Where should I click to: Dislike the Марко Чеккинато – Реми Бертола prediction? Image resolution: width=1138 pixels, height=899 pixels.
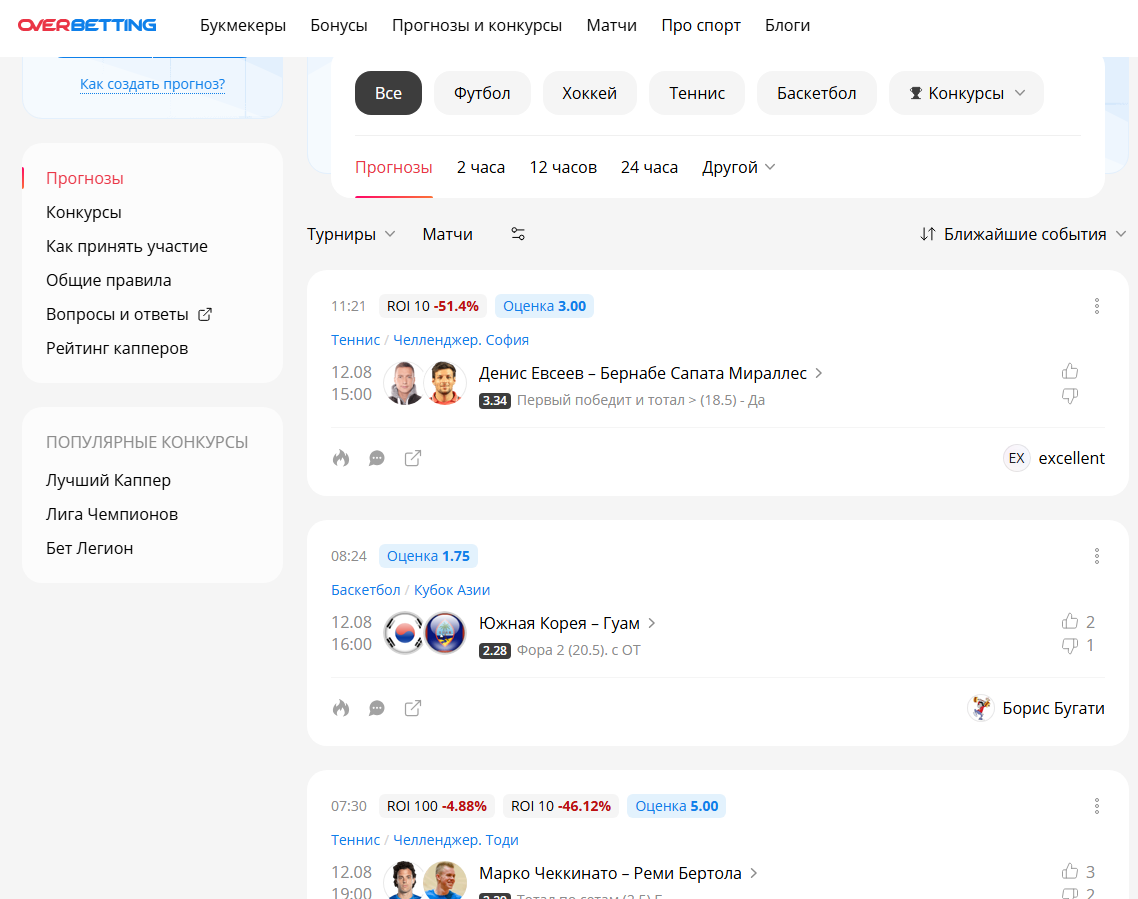(1069, 895)
